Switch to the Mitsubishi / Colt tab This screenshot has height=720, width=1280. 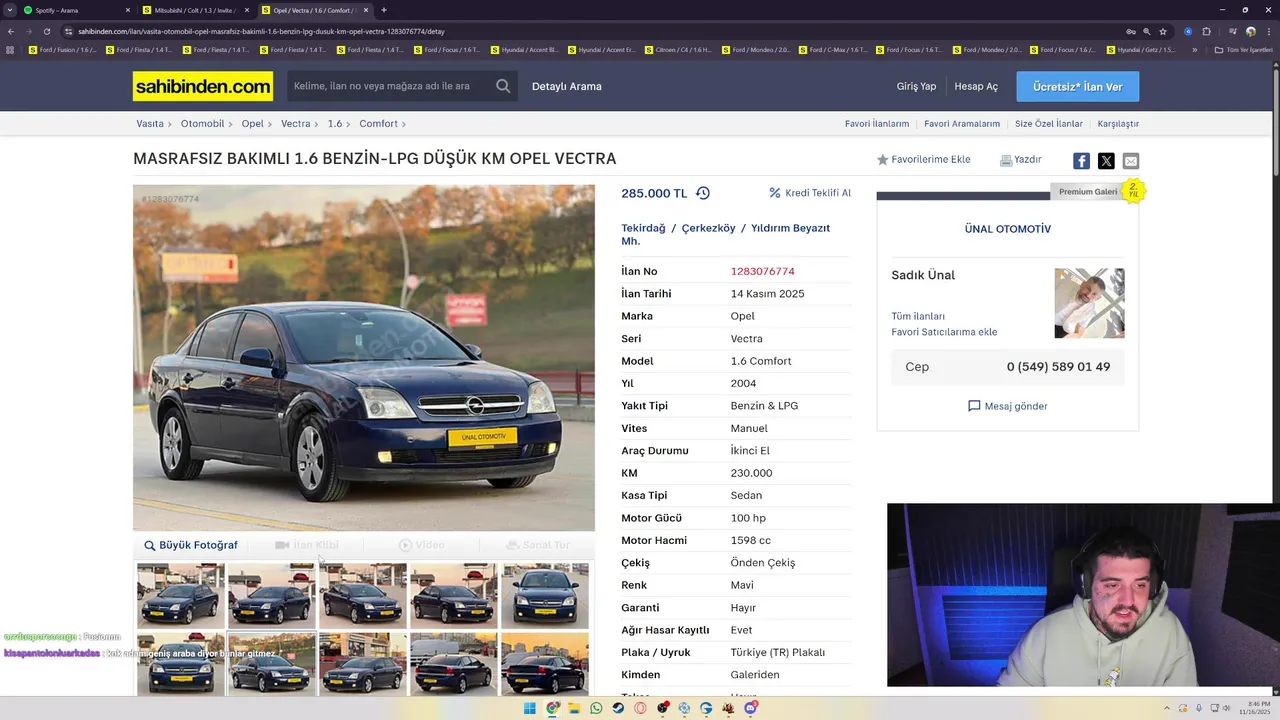coord(196,10)
